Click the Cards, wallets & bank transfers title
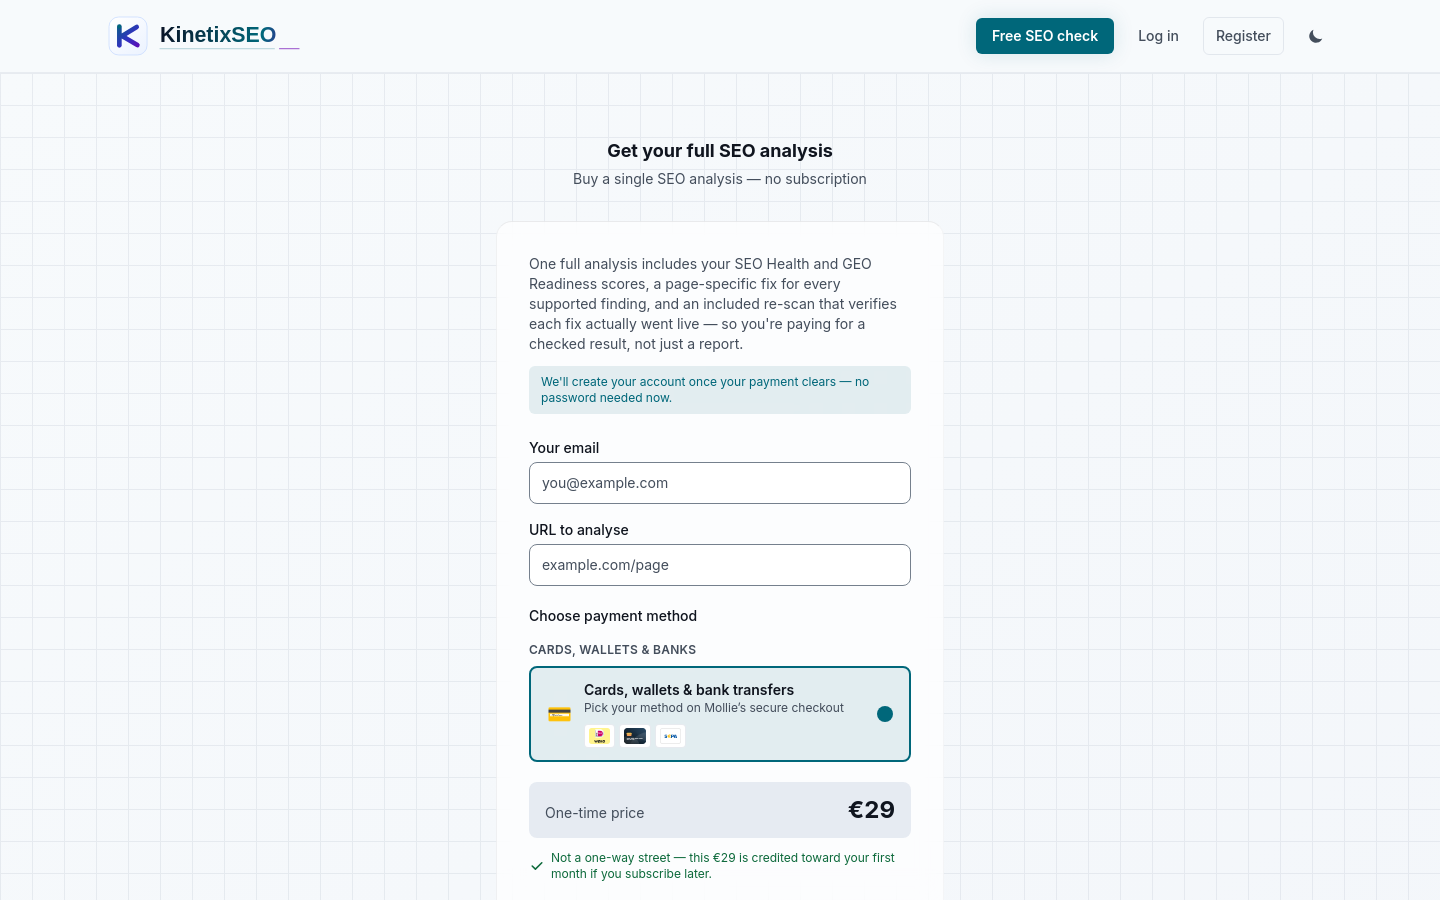1440x900 pixels. (689, 690)
